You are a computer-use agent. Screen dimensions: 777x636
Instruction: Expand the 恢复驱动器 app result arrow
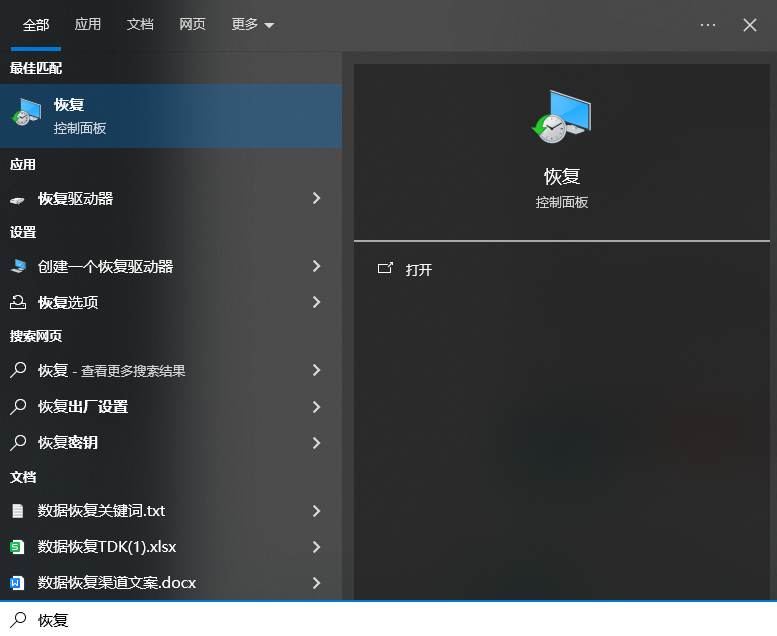point(316,199)
